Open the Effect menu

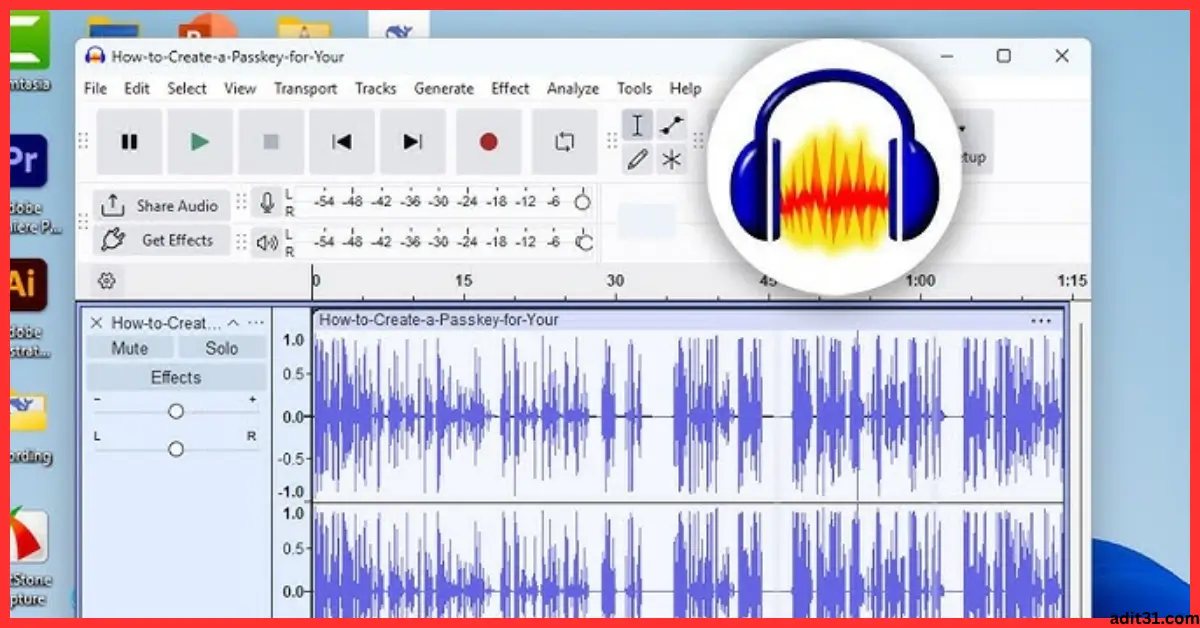click(x=510, y=89)
